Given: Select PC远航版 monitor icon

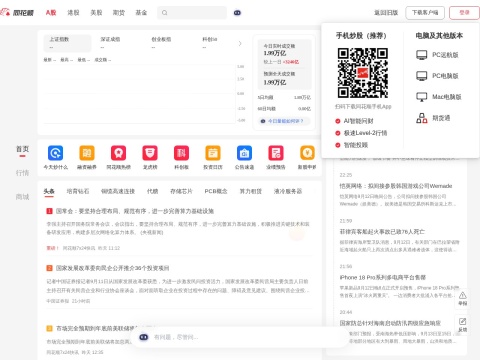Looking at the screenshot, I should 422,55.
